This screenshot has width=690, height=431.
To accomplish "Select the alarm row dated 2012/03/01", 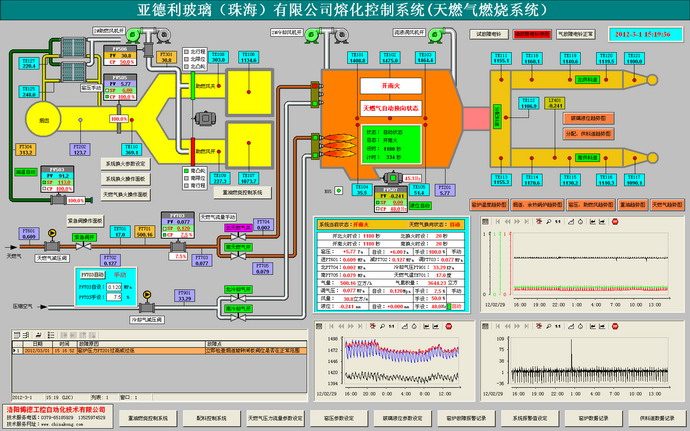I will [159, 351].
